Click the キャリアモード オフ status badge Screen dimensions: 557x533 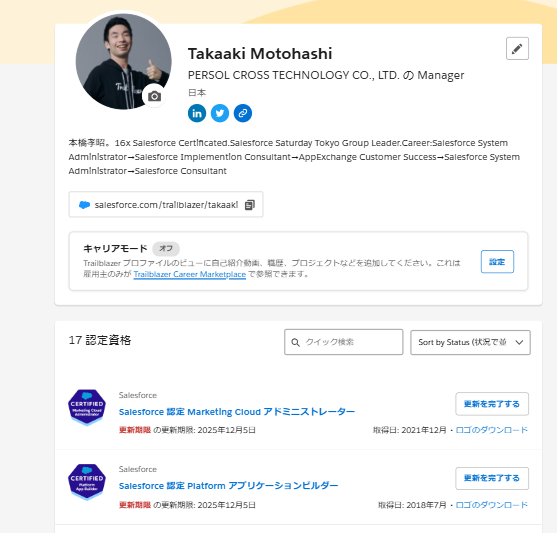(166, 248)
